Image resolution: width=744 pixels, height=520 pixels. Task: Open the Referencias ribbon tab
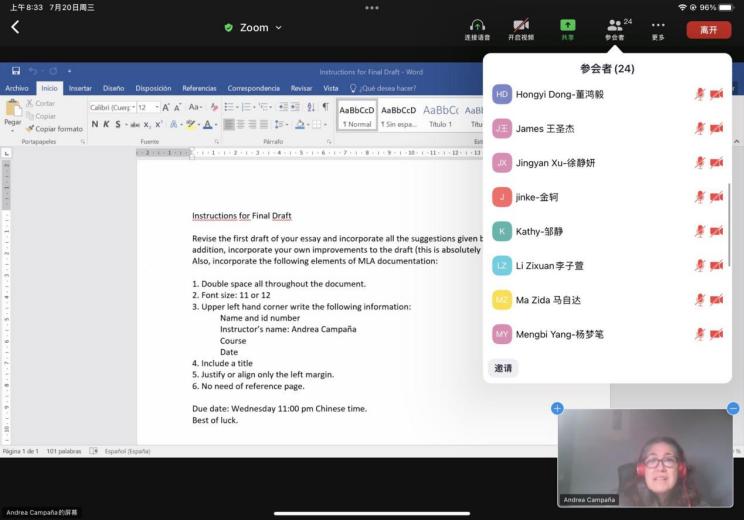199,88
